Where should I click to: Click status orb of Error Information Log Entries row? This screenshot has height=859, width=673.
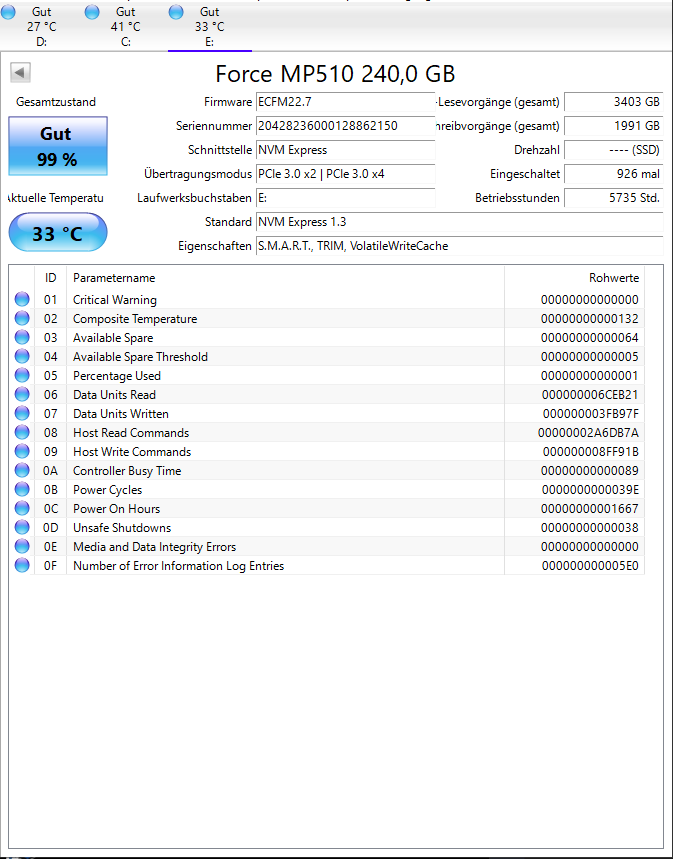pyautogui.click(x=22, y=565)
